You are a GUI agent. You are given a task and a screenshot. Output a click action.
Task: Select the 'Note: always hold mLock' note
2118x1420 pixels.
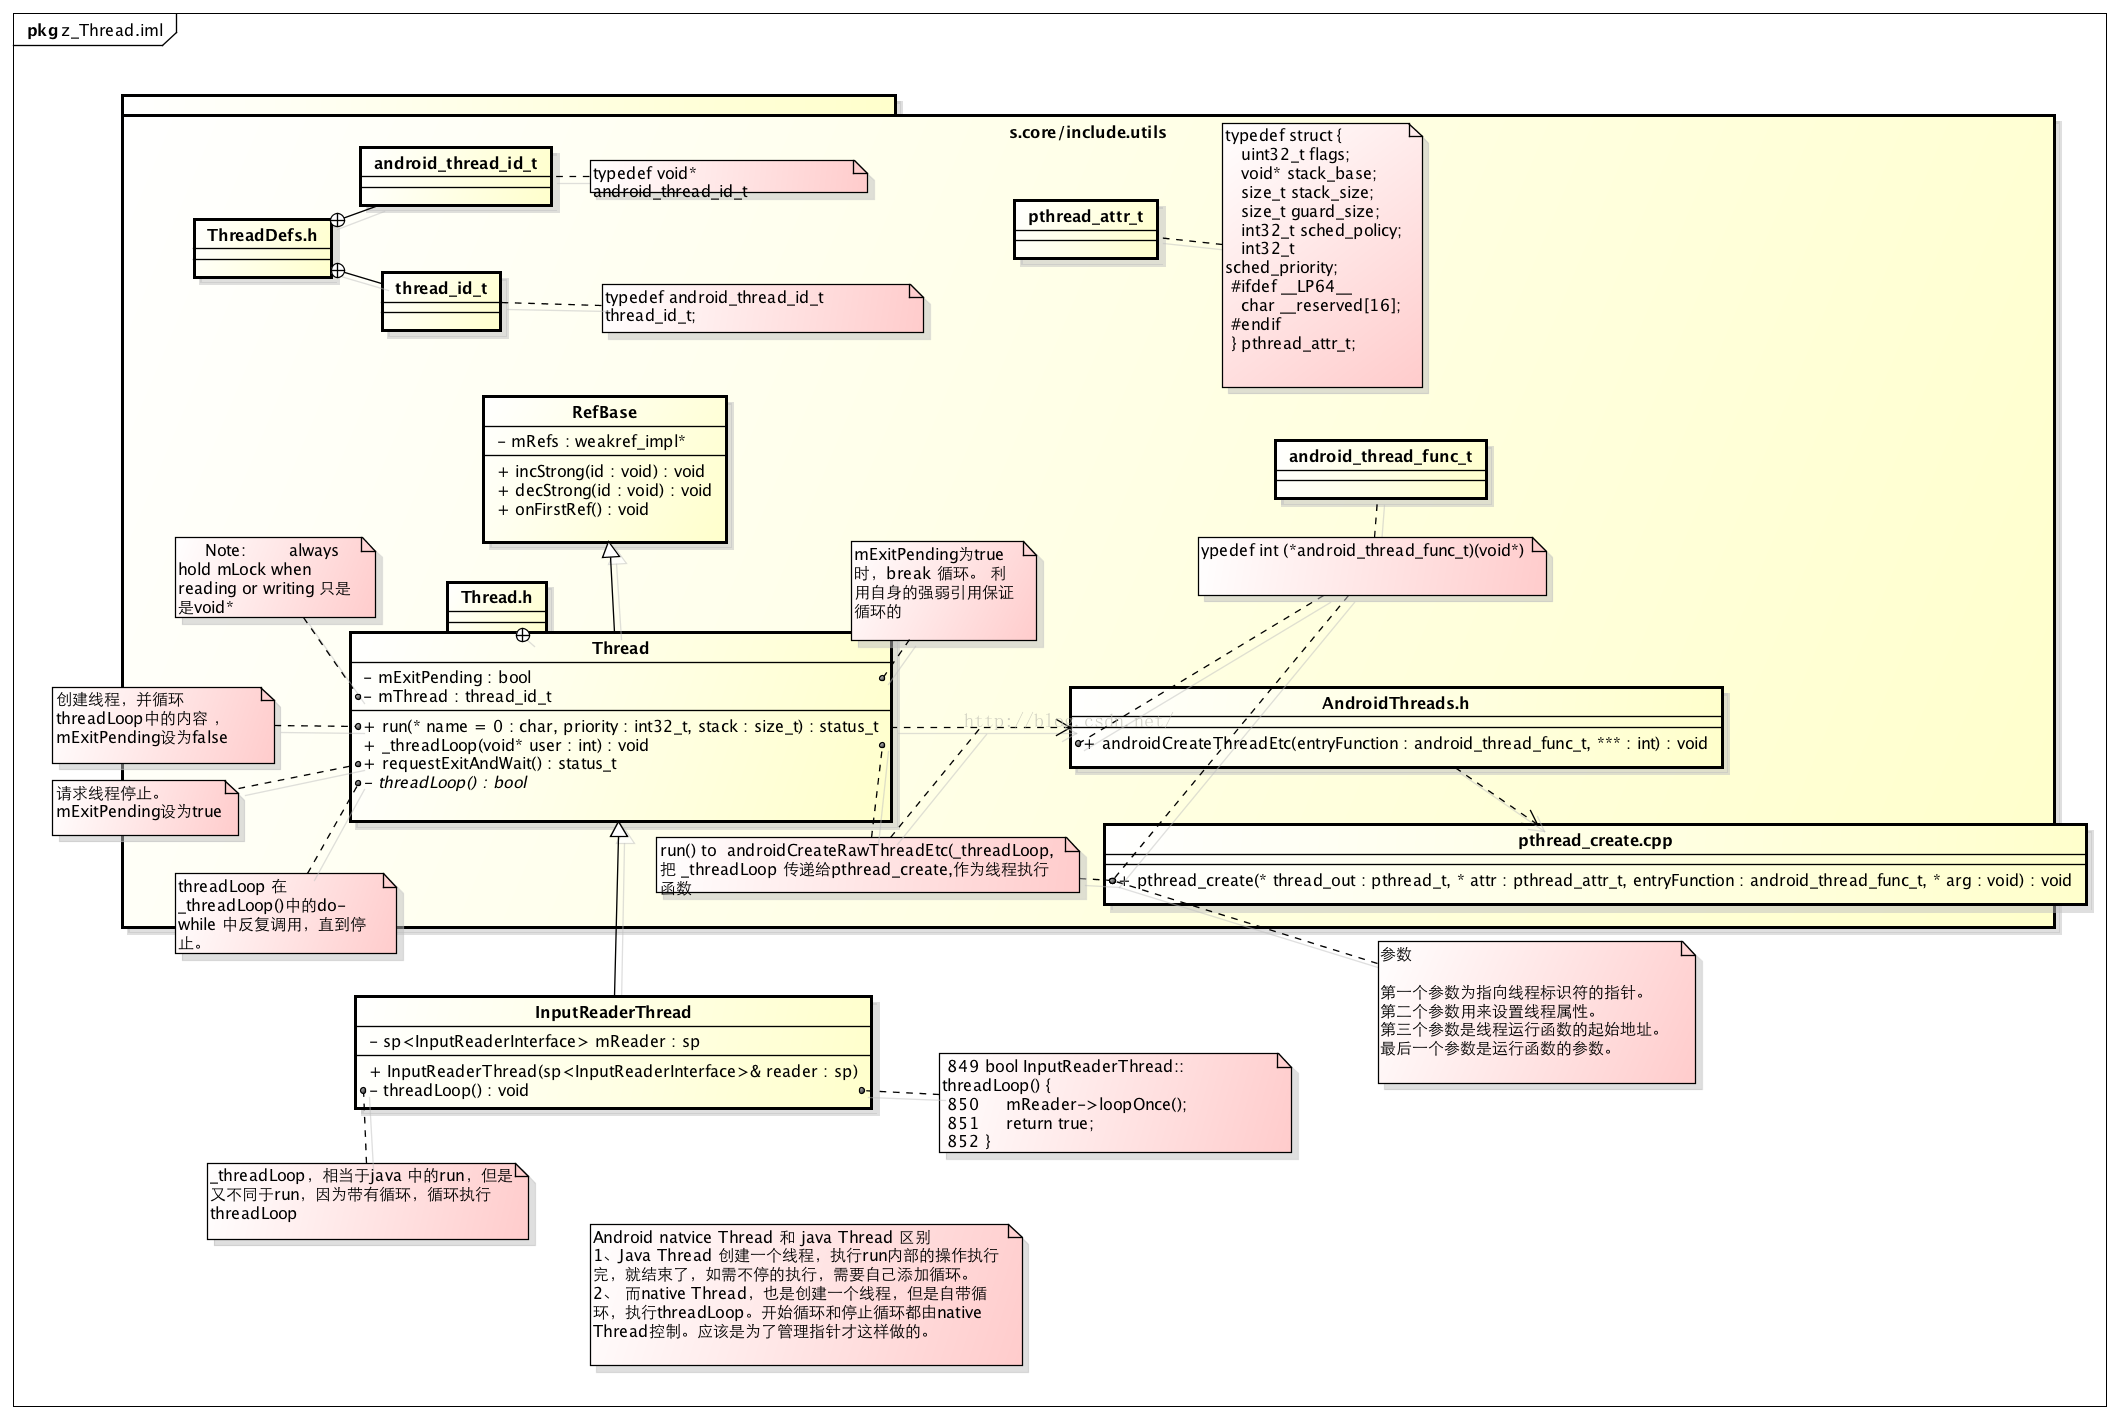[276, 577]
